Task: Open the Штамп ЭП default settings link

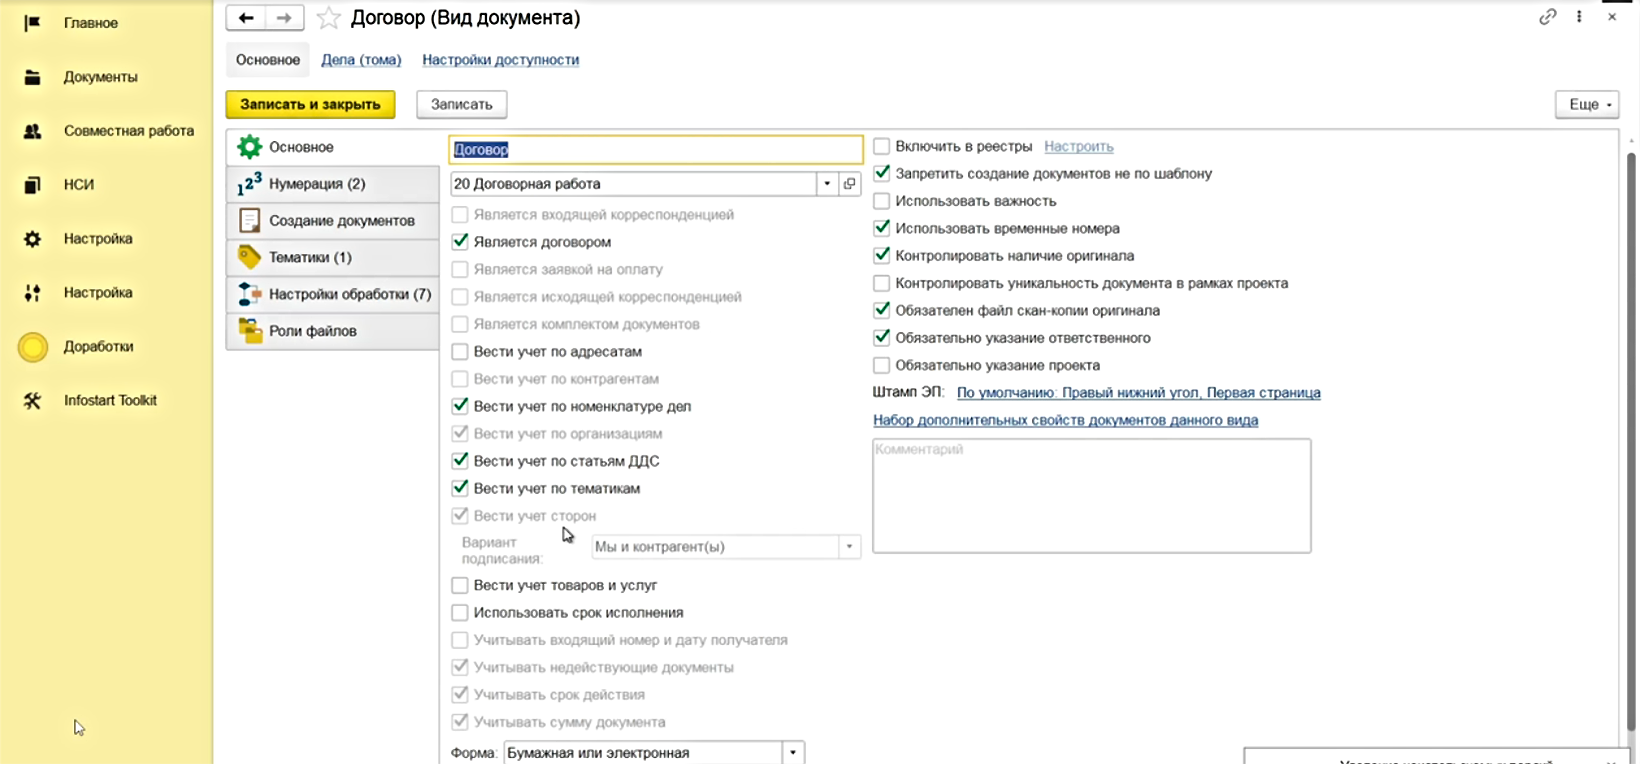Action: pos(1138,393)
